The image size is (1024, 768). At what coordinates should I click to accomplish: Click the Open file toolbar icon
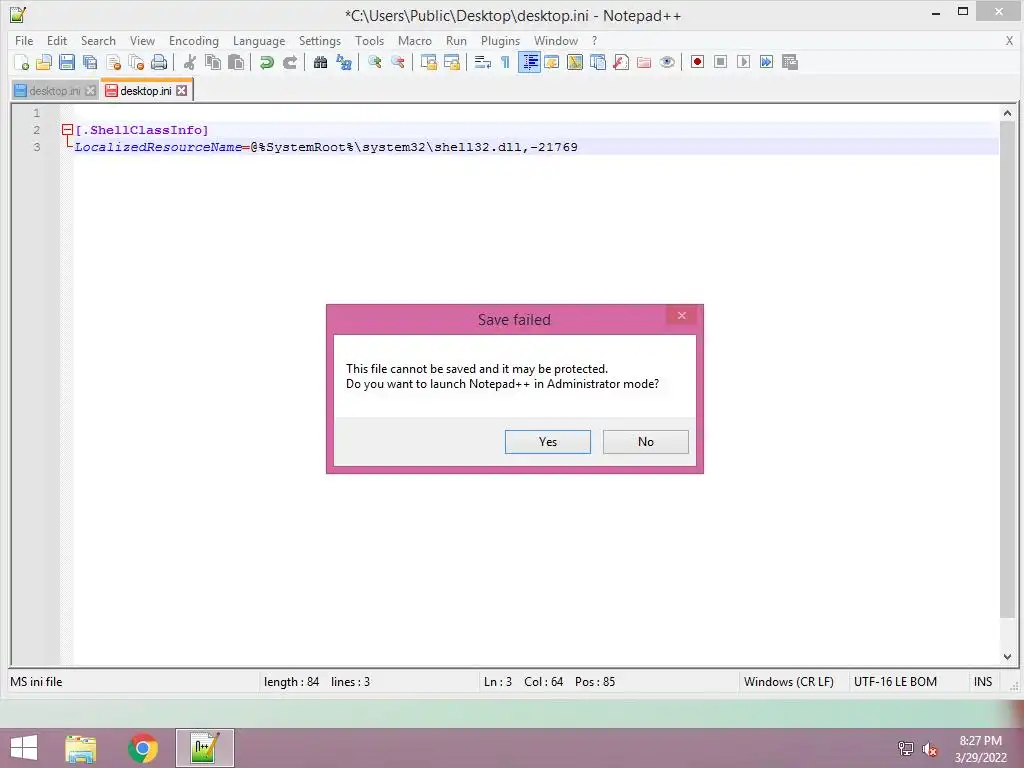pos(44,62)
